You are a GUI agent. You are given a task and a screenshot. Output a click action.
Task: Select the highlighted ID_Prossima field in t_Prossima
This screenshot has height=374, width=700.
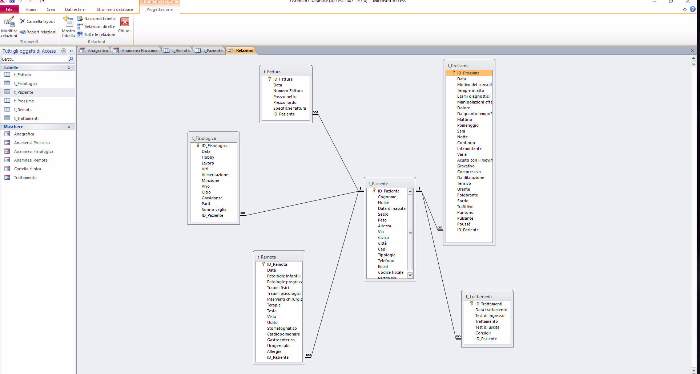(469, 73)
